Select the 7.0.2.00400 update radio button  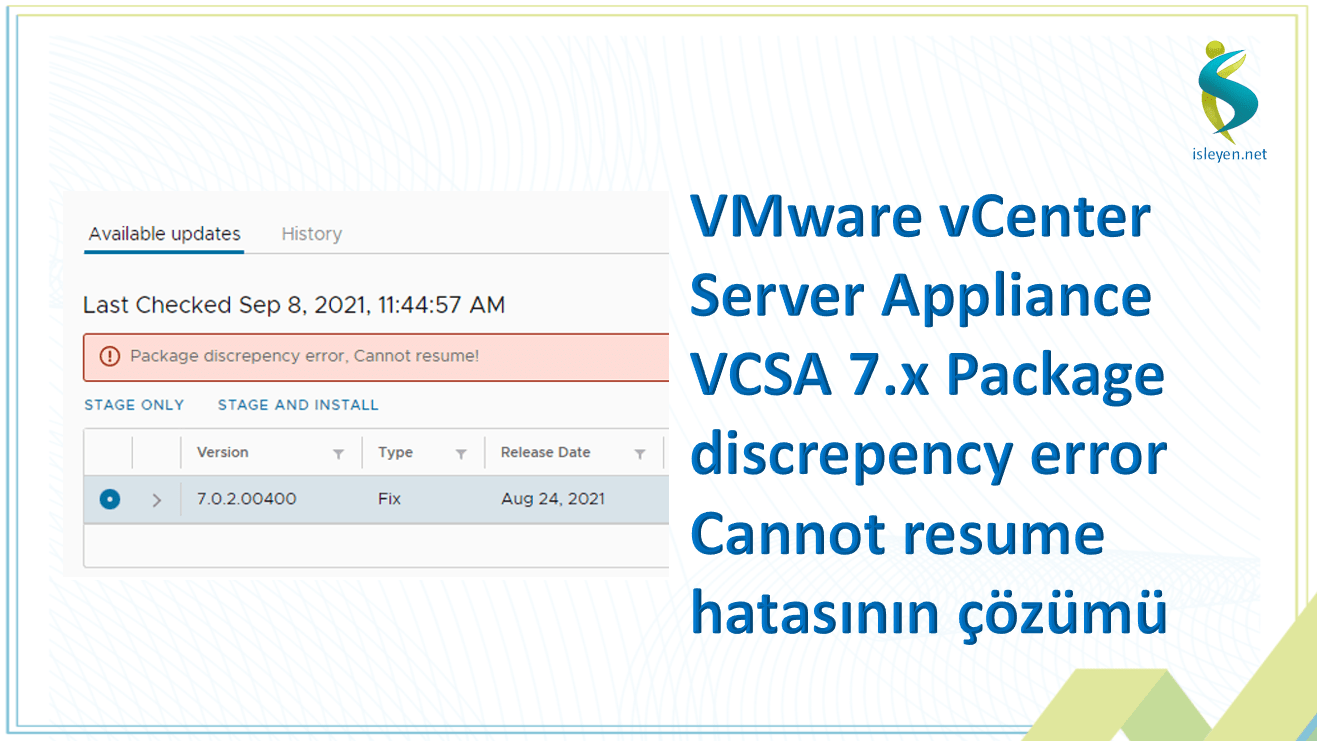(x=110, y=499)
